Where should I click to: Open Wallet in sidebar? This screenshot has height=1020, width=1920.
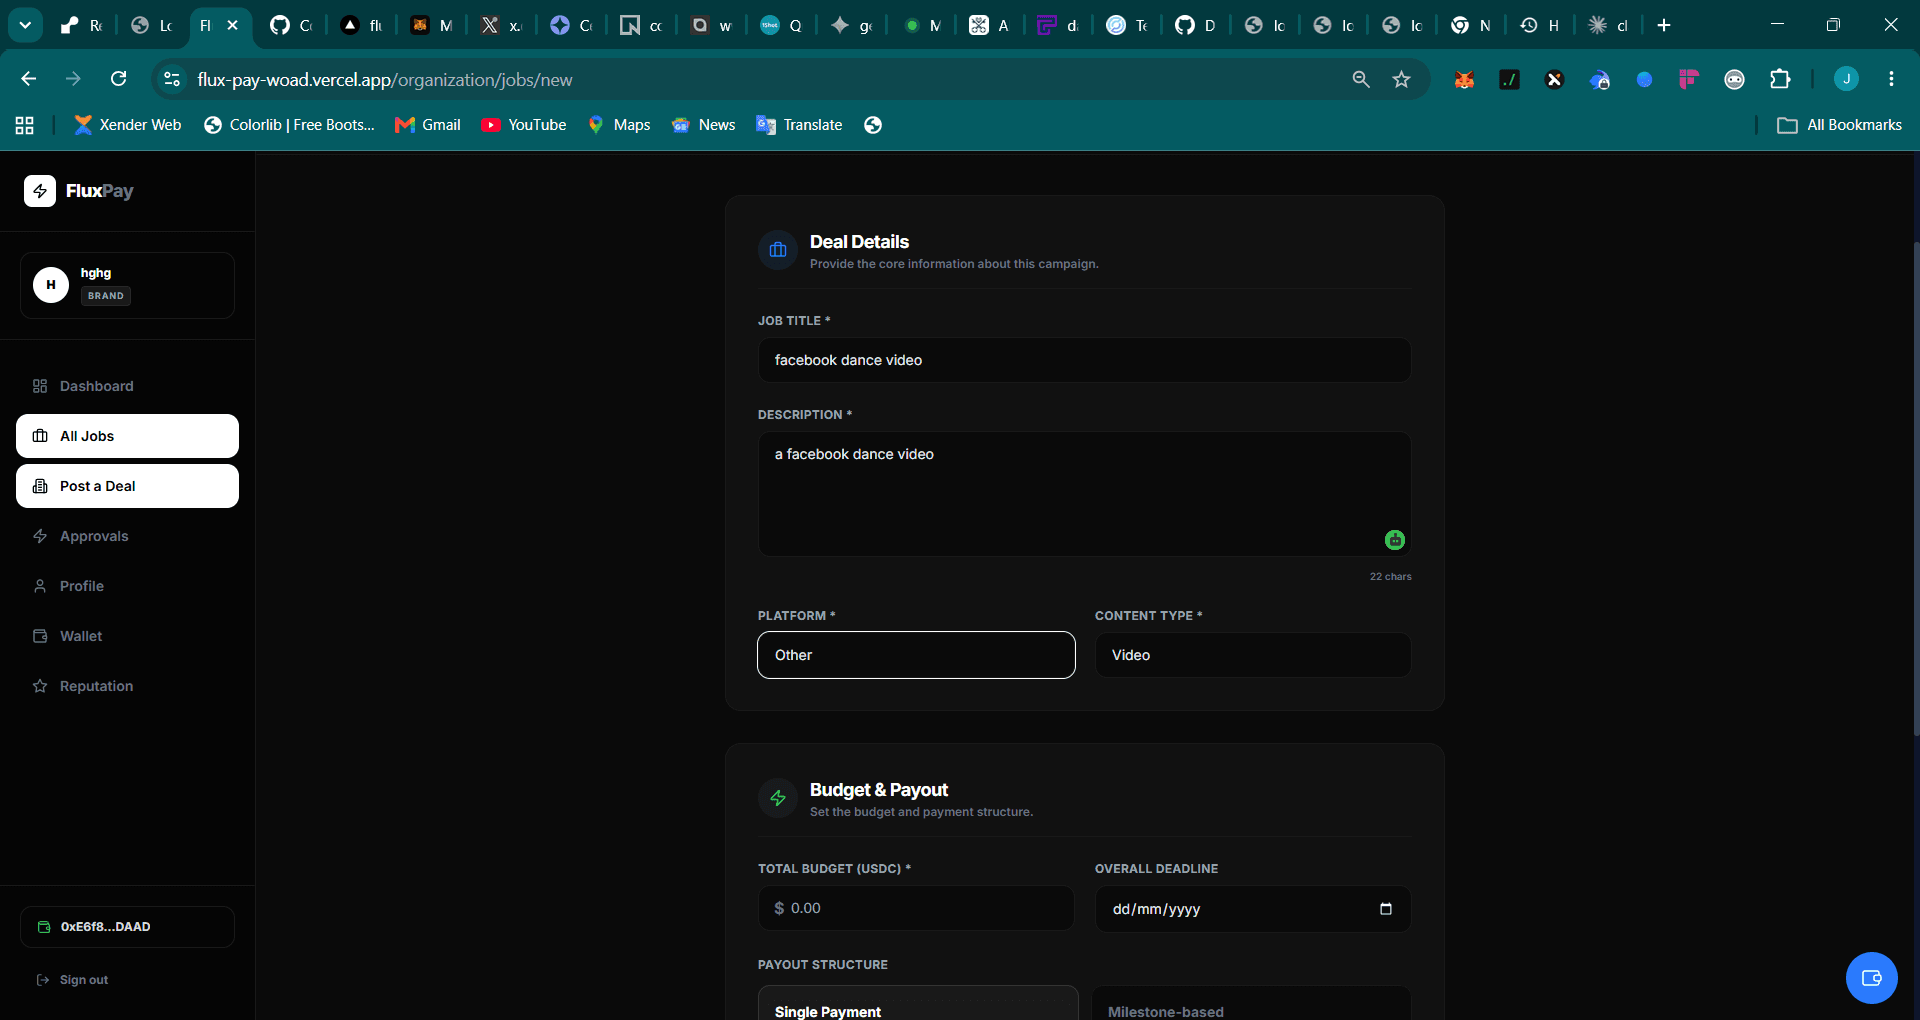[x=127, y=636]
